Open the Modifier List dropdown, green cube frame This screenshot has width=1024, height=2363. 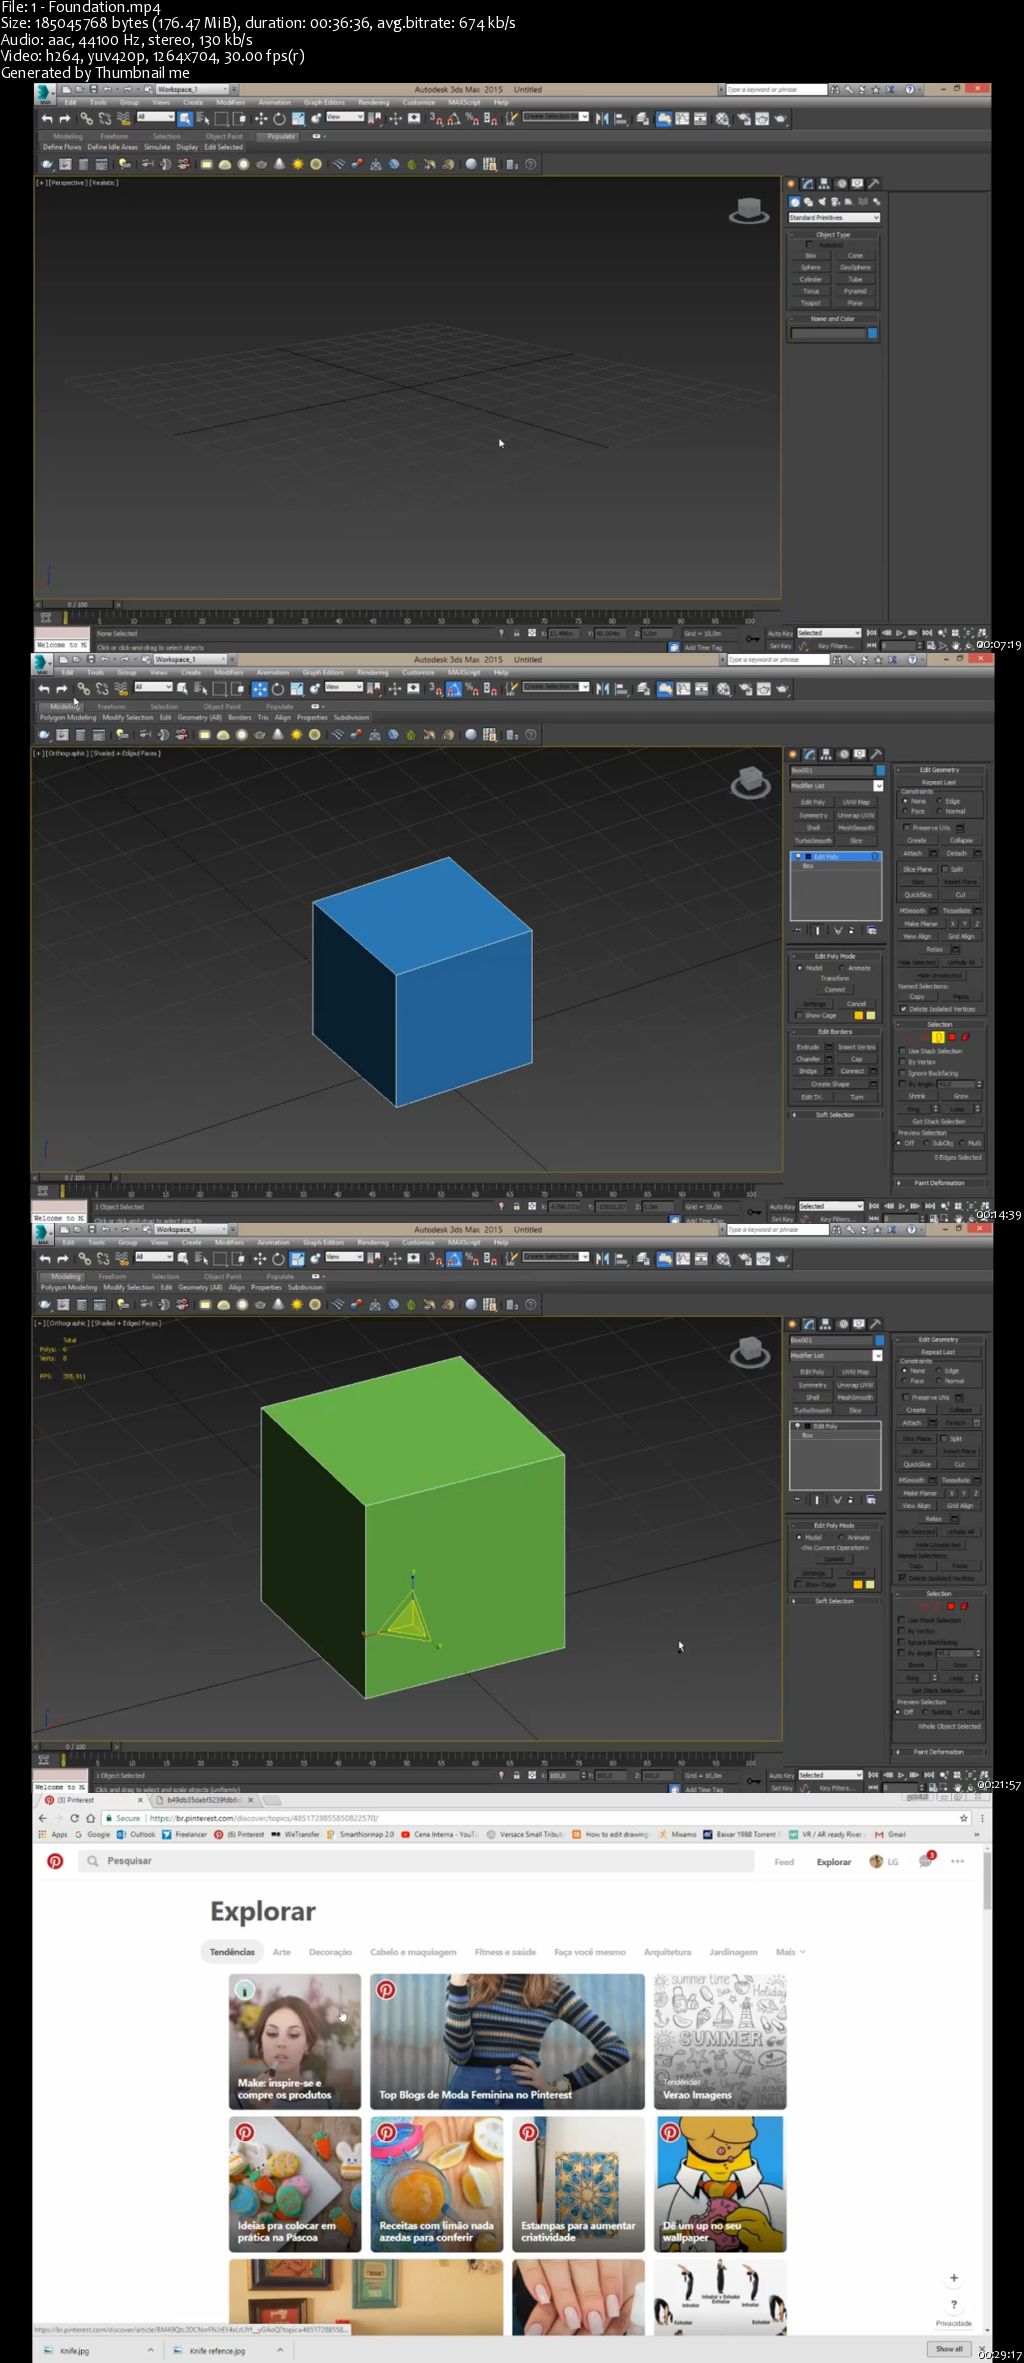click(x=836, y=1356)
